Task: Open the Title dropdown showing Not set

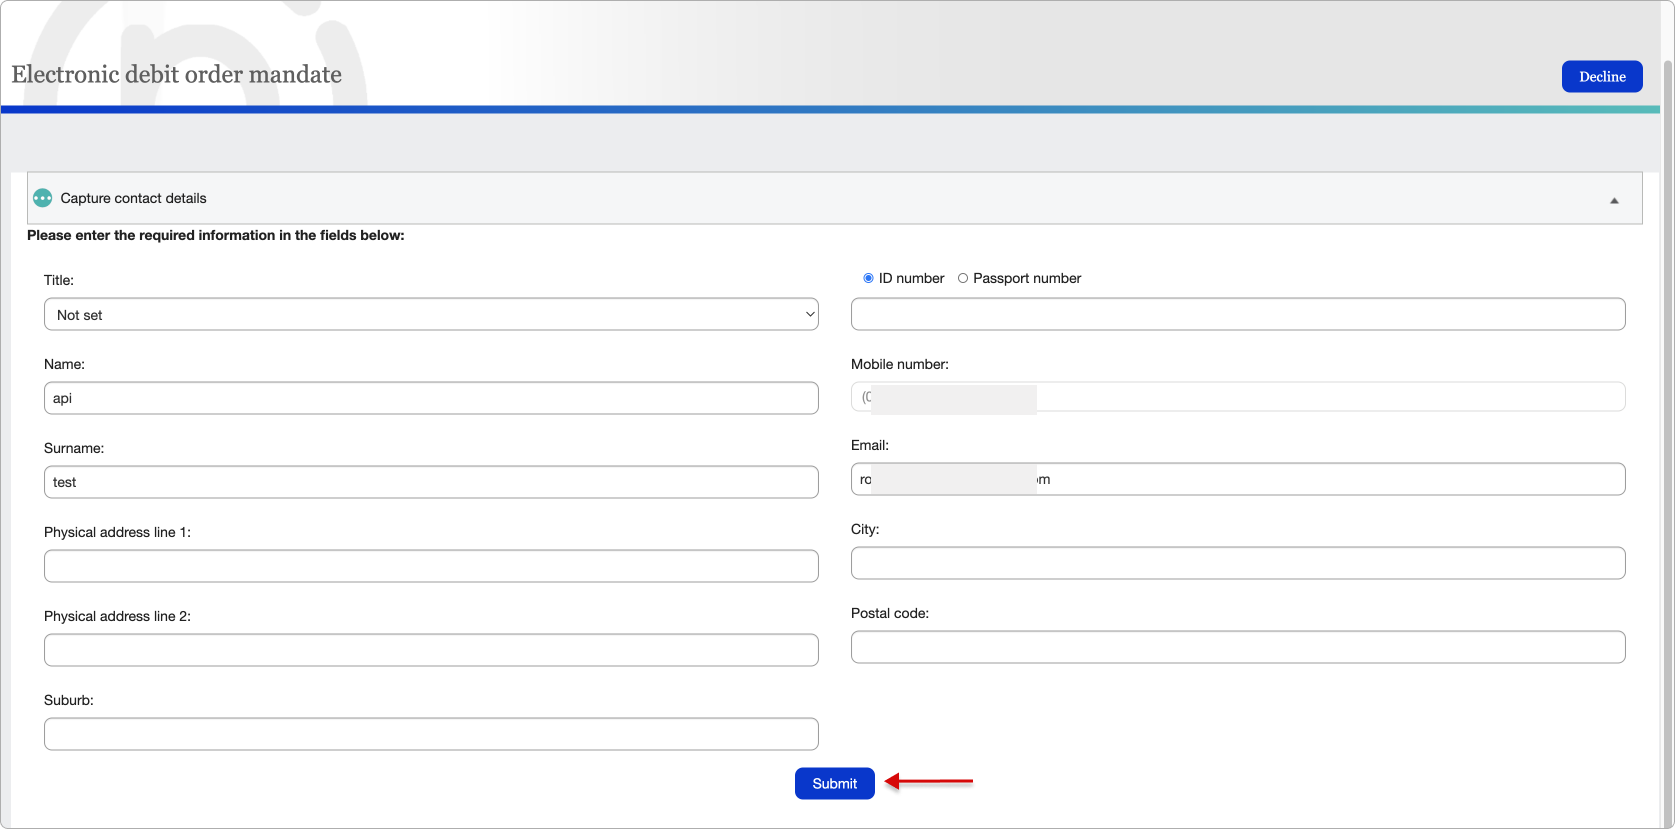Action: (431, 314)
